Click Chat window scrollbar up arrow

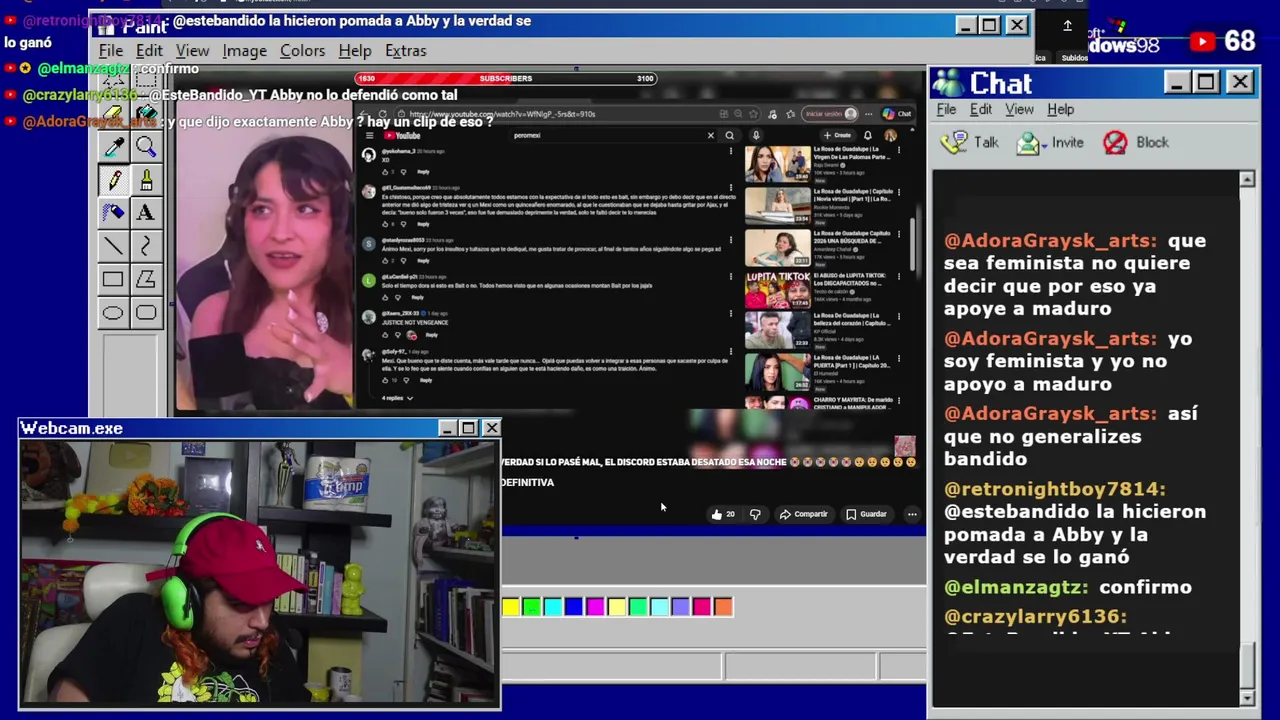point(1246,180)
